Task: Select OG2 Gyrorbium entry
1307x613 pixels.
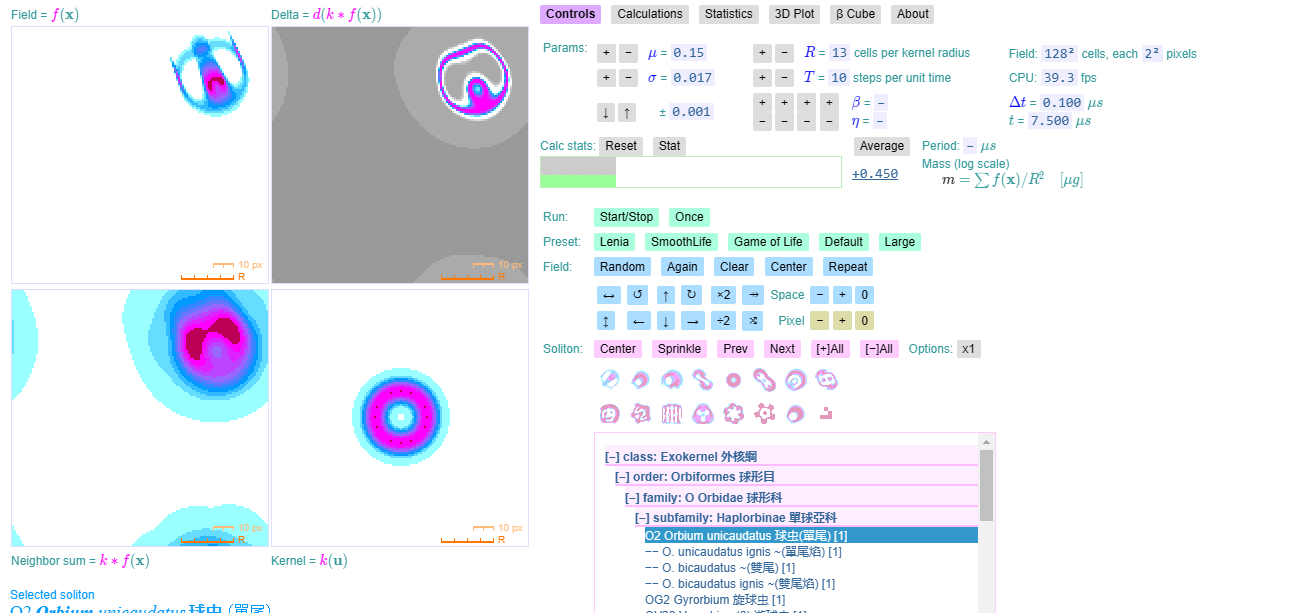Action: point(715,600)
